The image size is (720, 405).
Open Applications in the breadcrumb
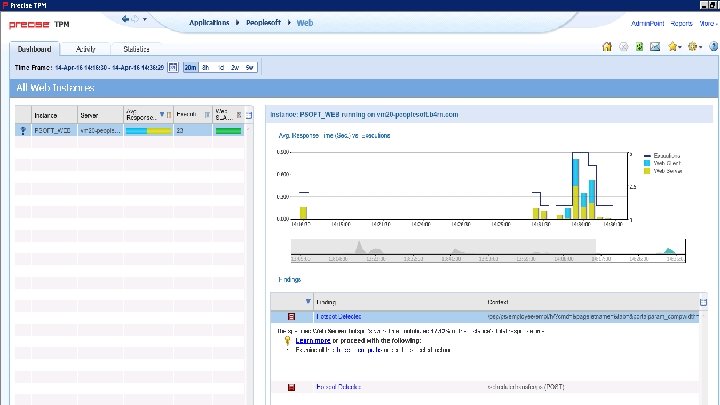click(209, 22)
